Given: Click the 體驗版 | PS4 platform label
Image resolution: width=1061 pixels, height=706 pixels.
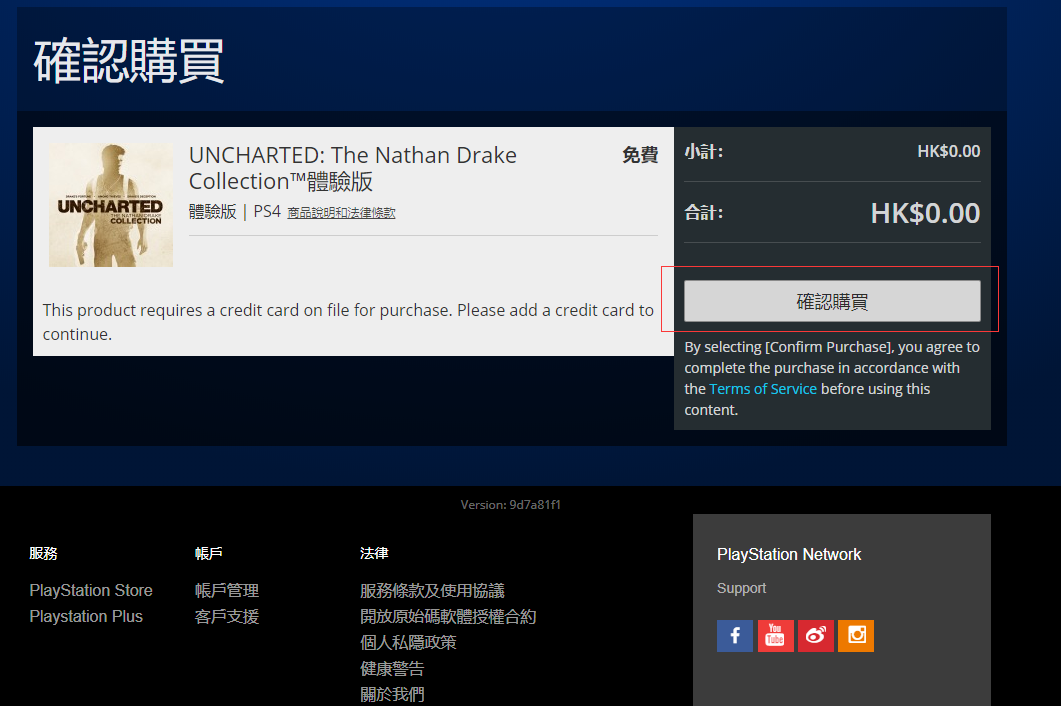Looking at the screenshot, I should click(x=235, y=212).
